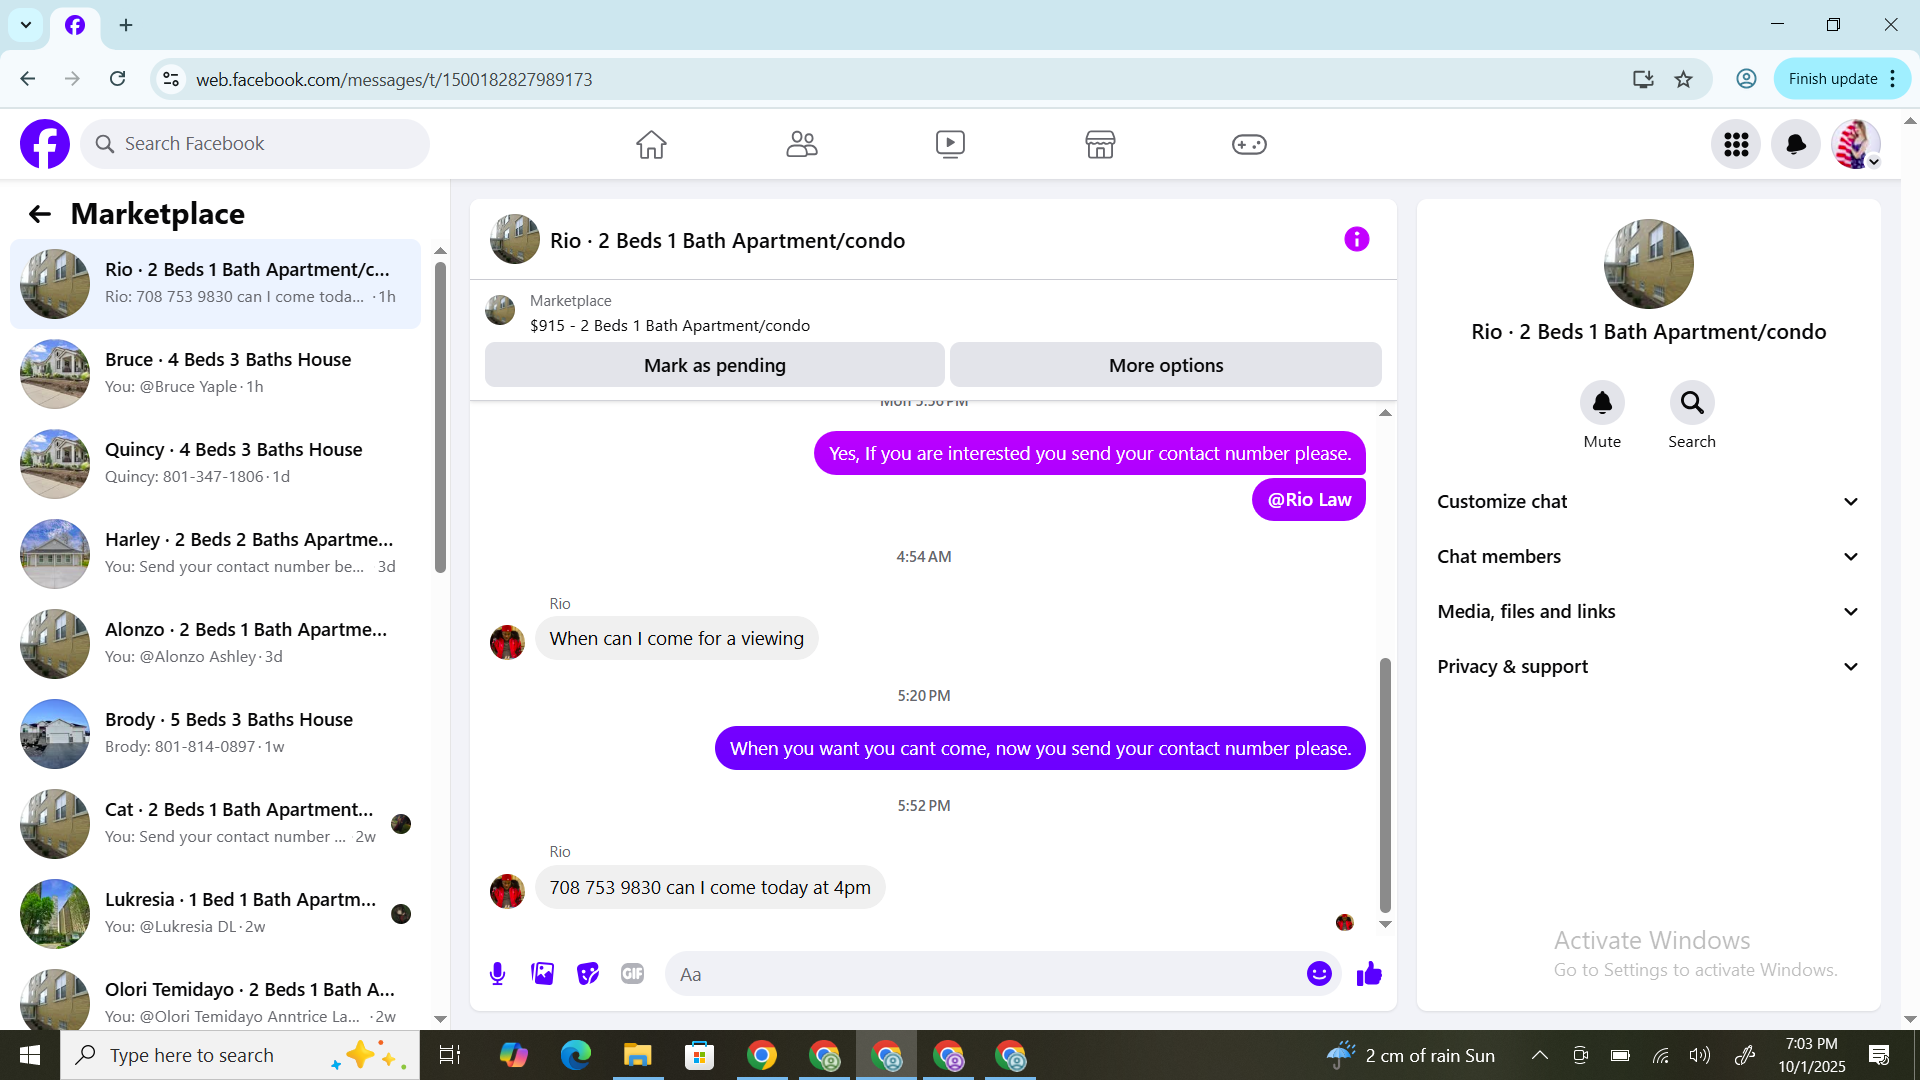Open Cat 2 Beds 1 Bath chat
The width and height of the screenshot is (1920, 1080).
pos(215,824)
